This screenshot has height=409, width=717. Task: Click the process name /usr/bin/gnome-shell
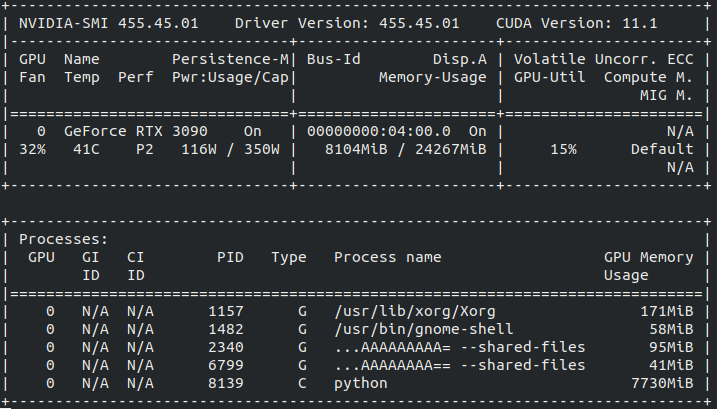[423, 329]
